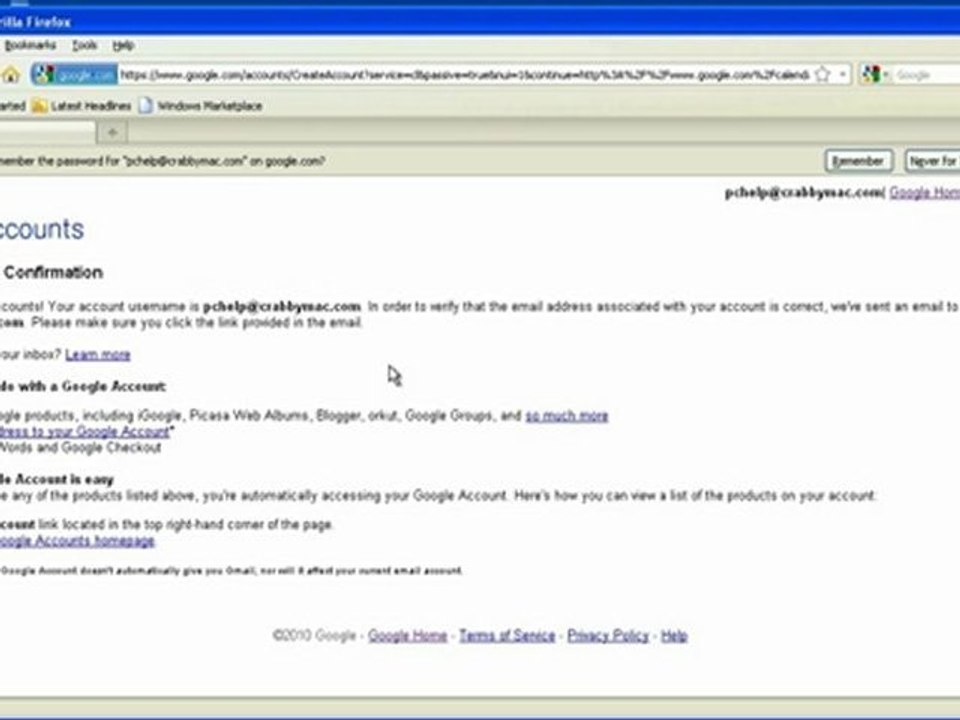960x720 pixels.
Task: Open the Bookmarks menu
Action: tap(30, 45)
